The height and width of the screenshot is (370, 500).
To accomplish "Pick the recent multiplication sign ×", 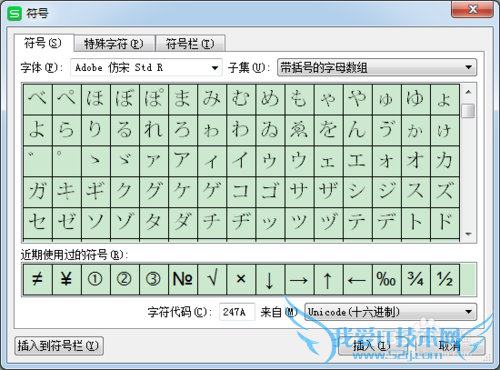I will 241,279.
